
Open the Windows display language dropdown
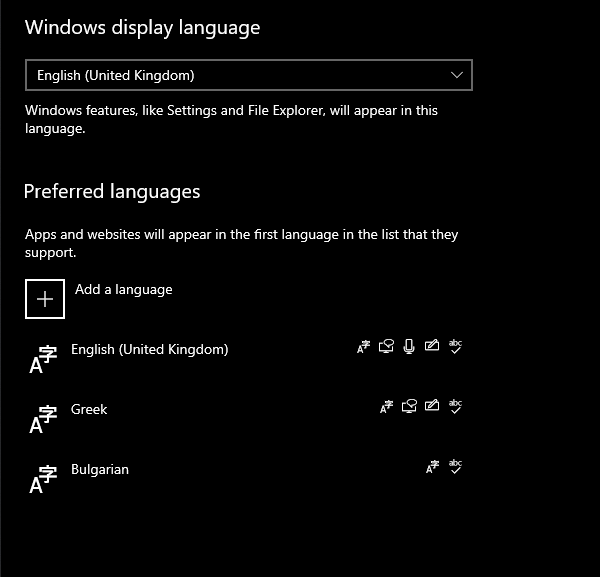[x=248, y=75]
